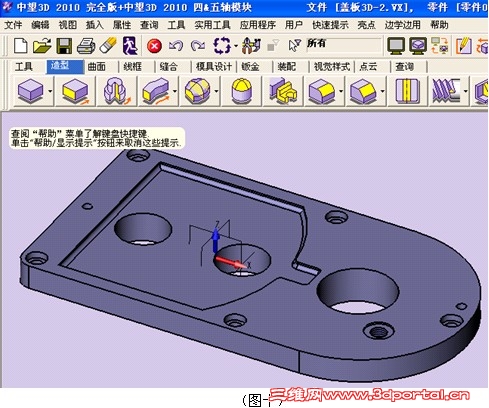The image size is (489, 408).
Task: Switch to the 工具 toolbar tab
Action: tap(23, 67)
